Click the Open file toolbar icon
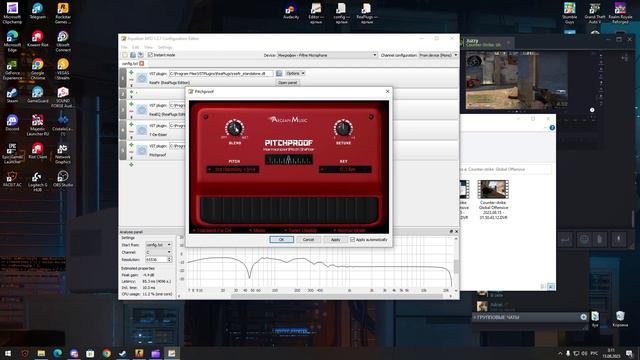Screen dimensions: 640x360 click(133, 55)
